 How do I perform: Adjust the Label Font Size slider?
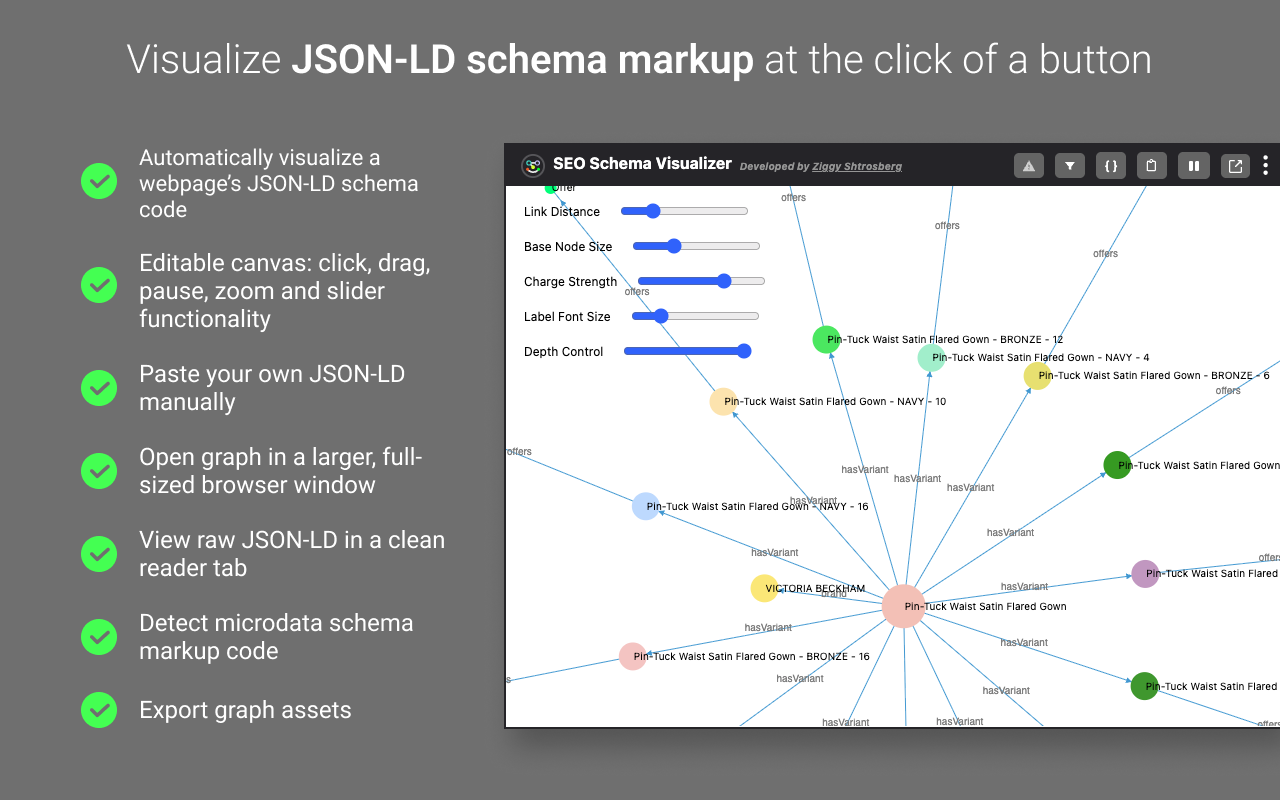click(695, 316)
